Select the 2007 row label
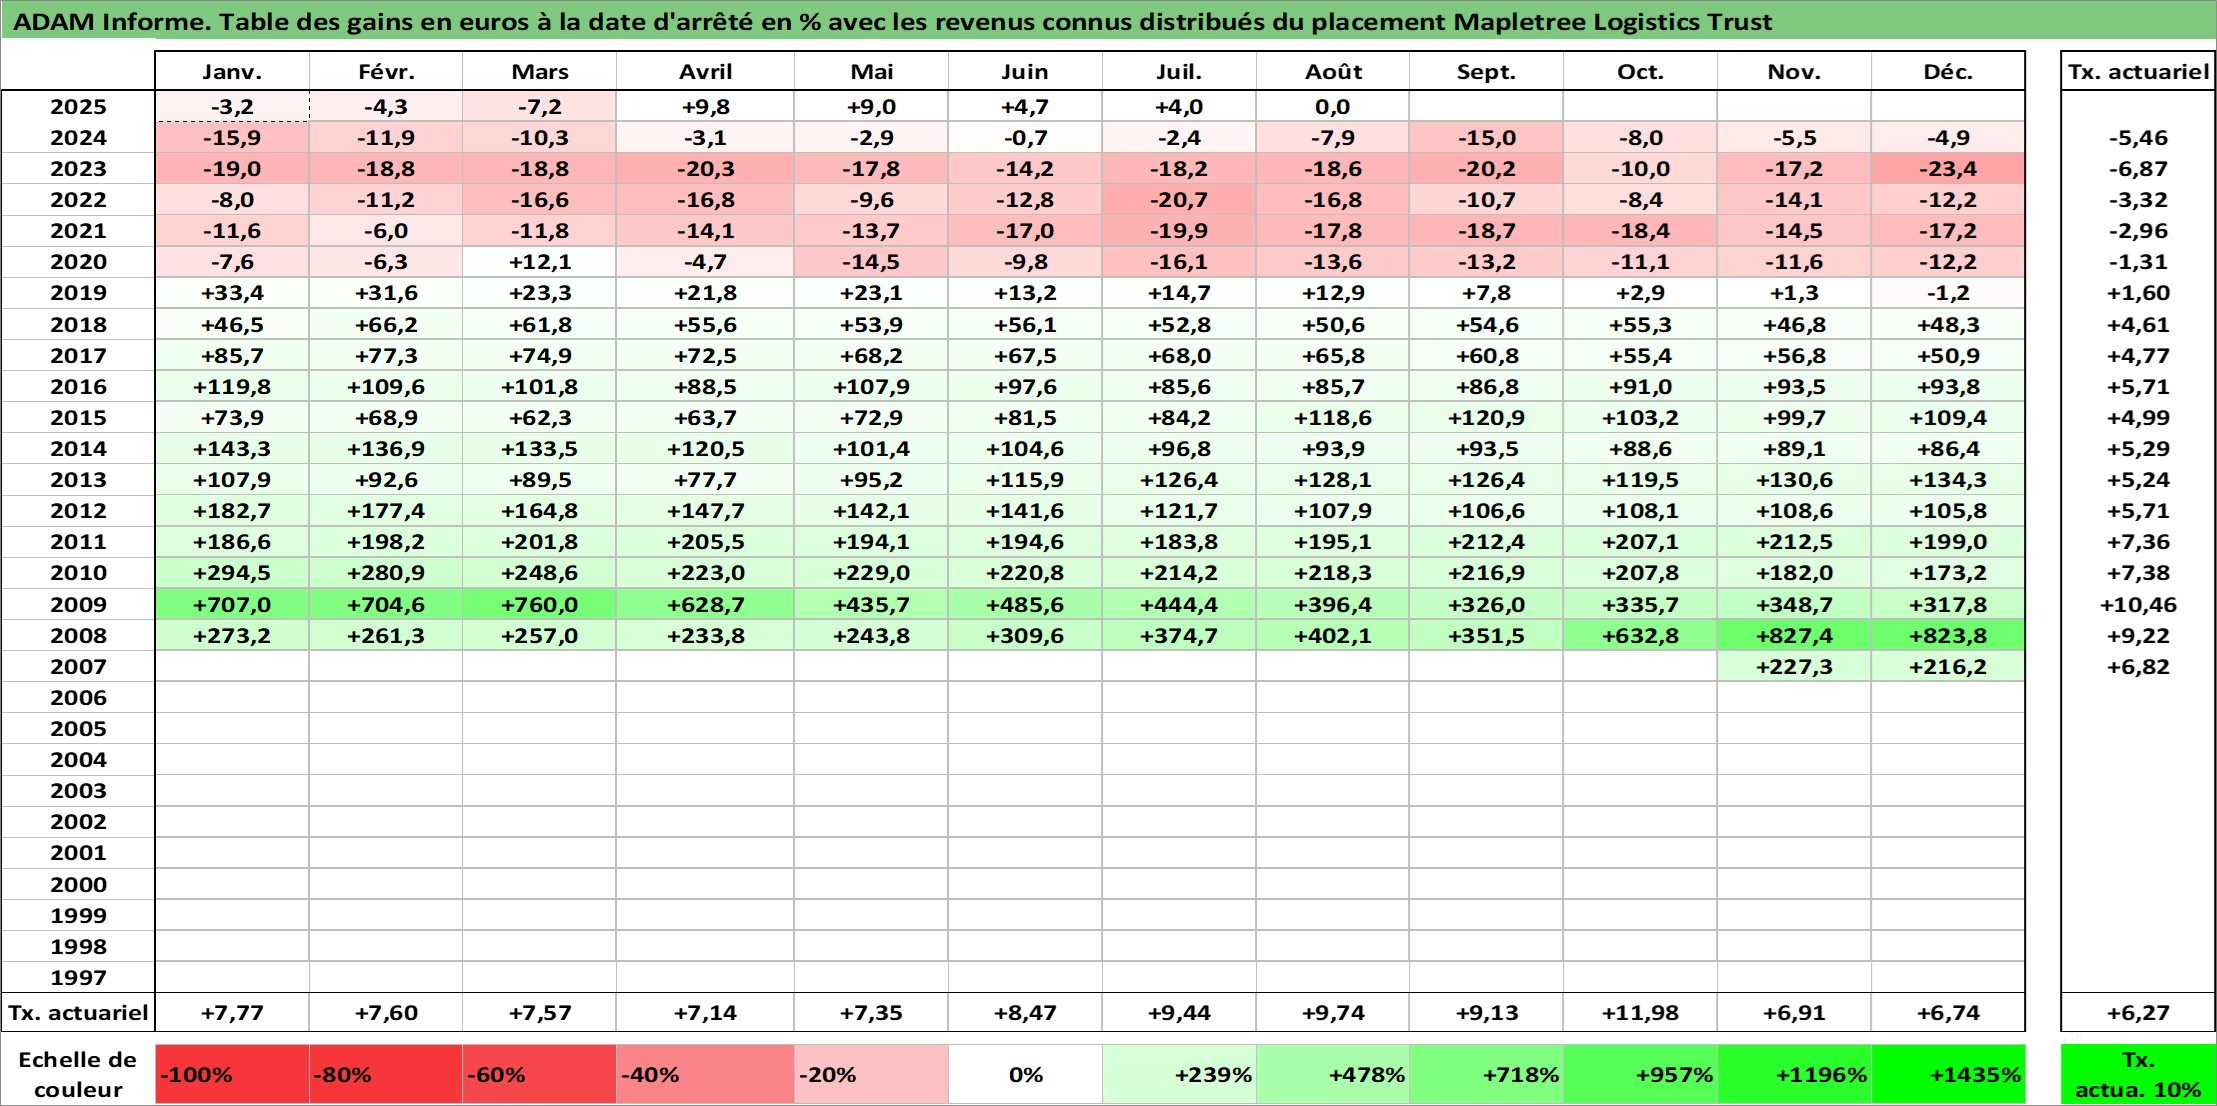Viewport: 2217px width, 1106px height. pos(78,666)
